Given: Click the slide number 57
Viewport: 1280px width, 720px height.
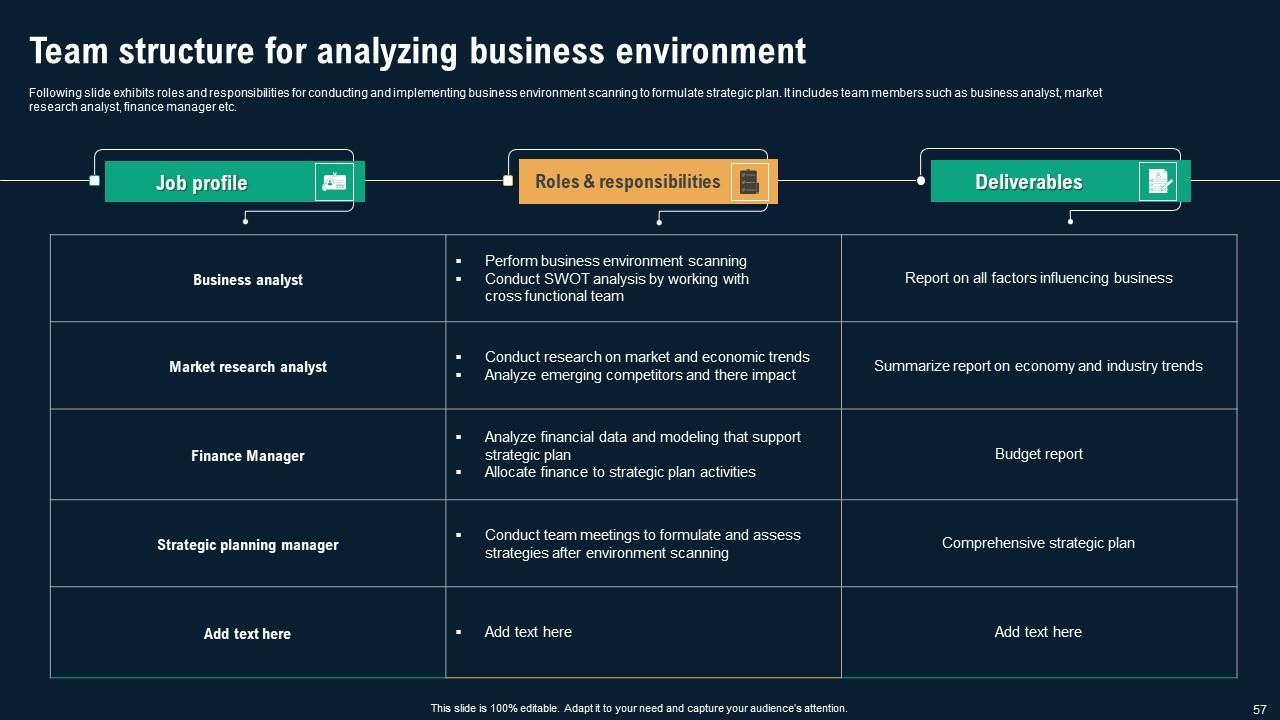Looking at the screenshot, I should [x=1259, y=708].
